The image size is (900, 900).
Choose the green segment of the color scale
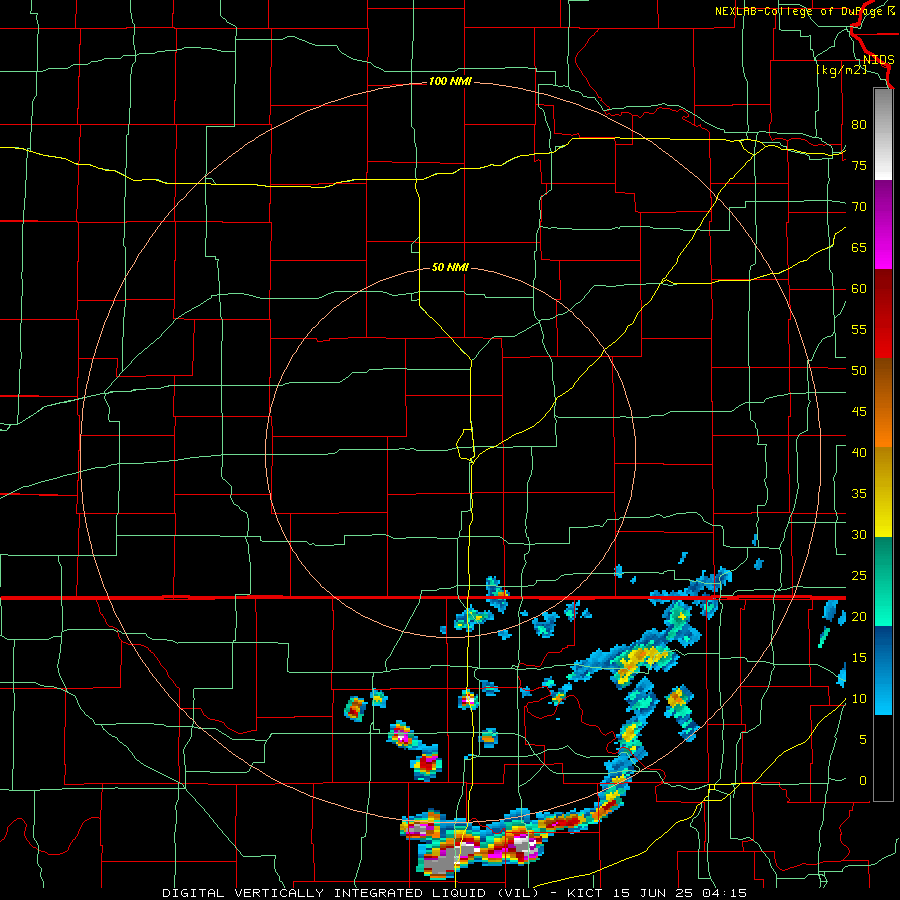[x=883, y=581]
